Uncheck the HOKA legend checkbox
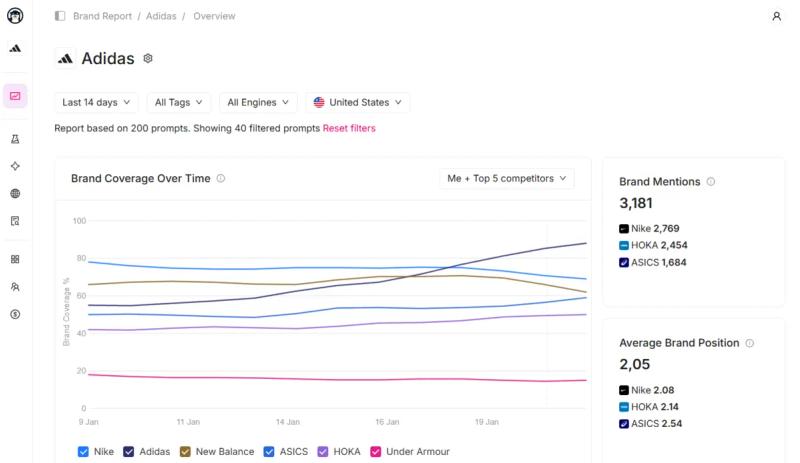 [323, 452]
